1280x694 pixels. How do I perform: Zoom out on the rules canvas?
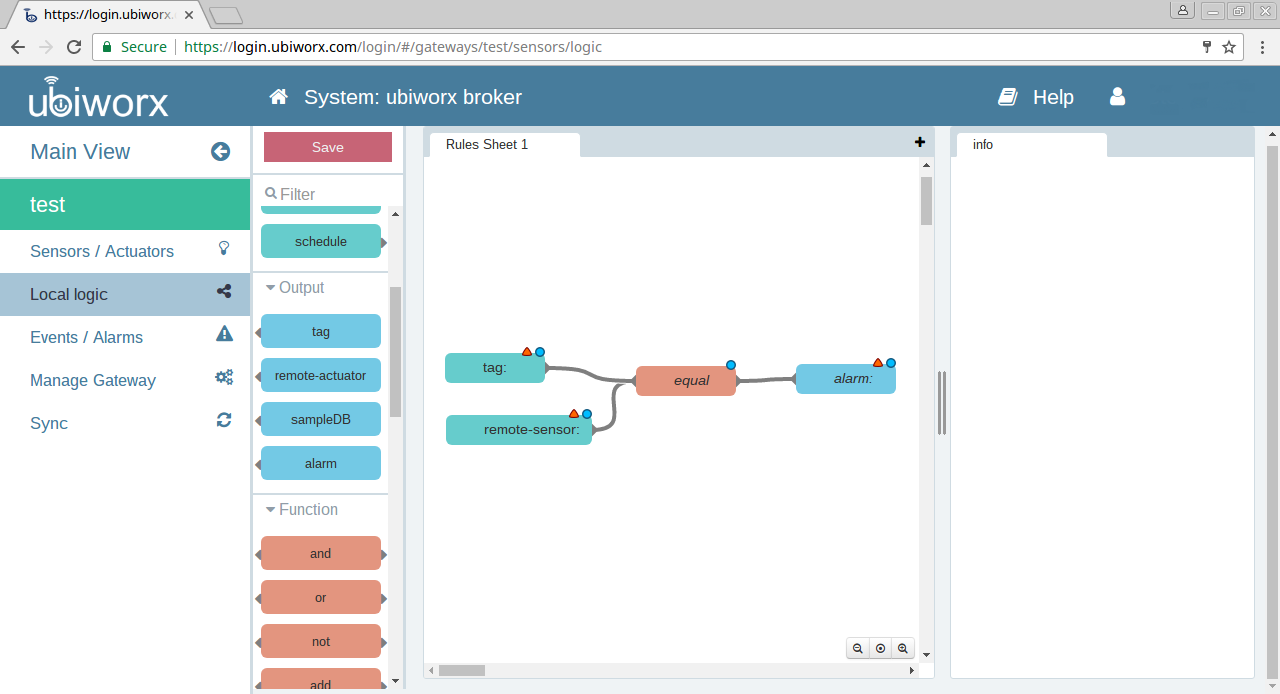click(858, 648)
